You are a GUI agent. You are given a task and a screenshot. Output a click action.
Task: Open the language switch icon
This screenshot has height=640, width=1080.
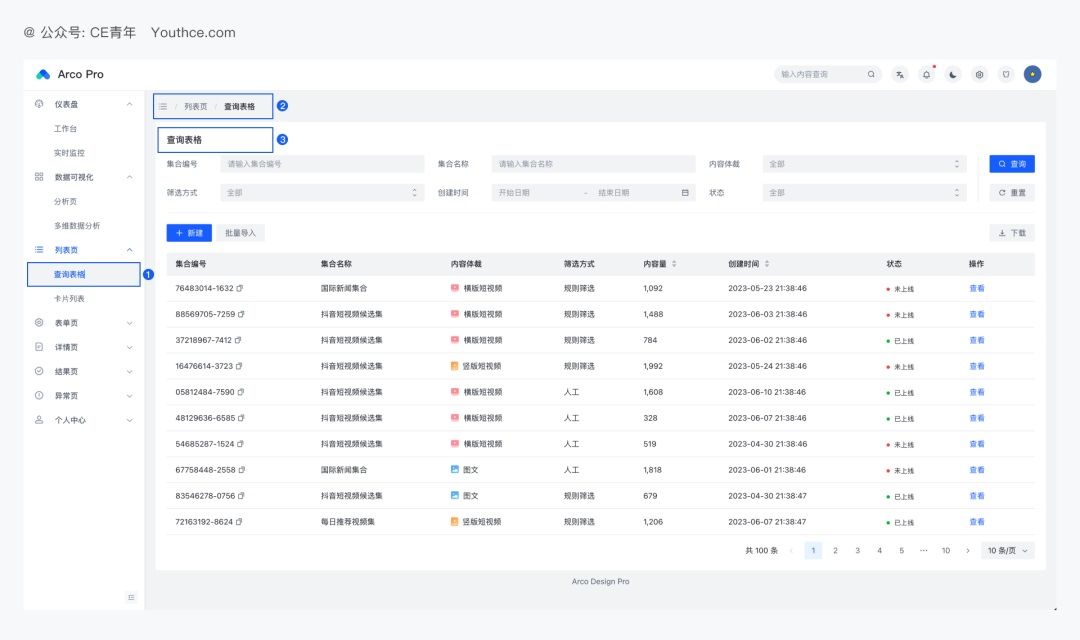tap(900, 74)
